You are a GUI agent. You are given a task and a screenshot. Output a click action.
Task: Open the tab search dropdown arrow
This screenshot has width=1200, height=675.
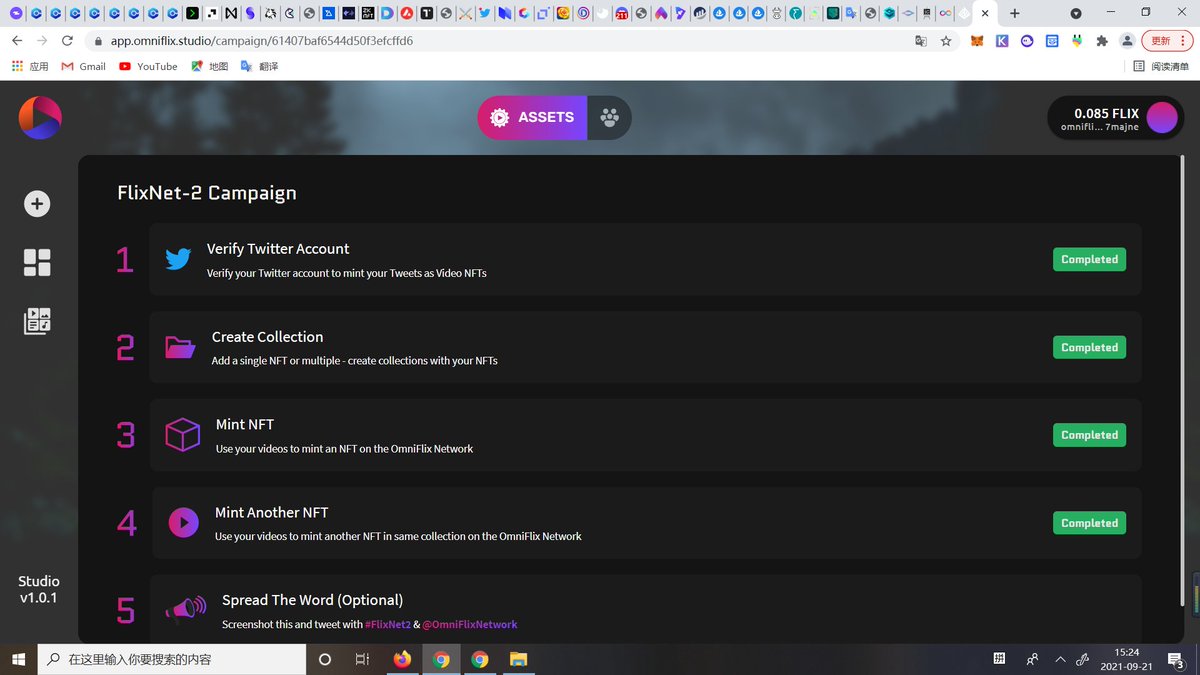tap(1076, 13)
